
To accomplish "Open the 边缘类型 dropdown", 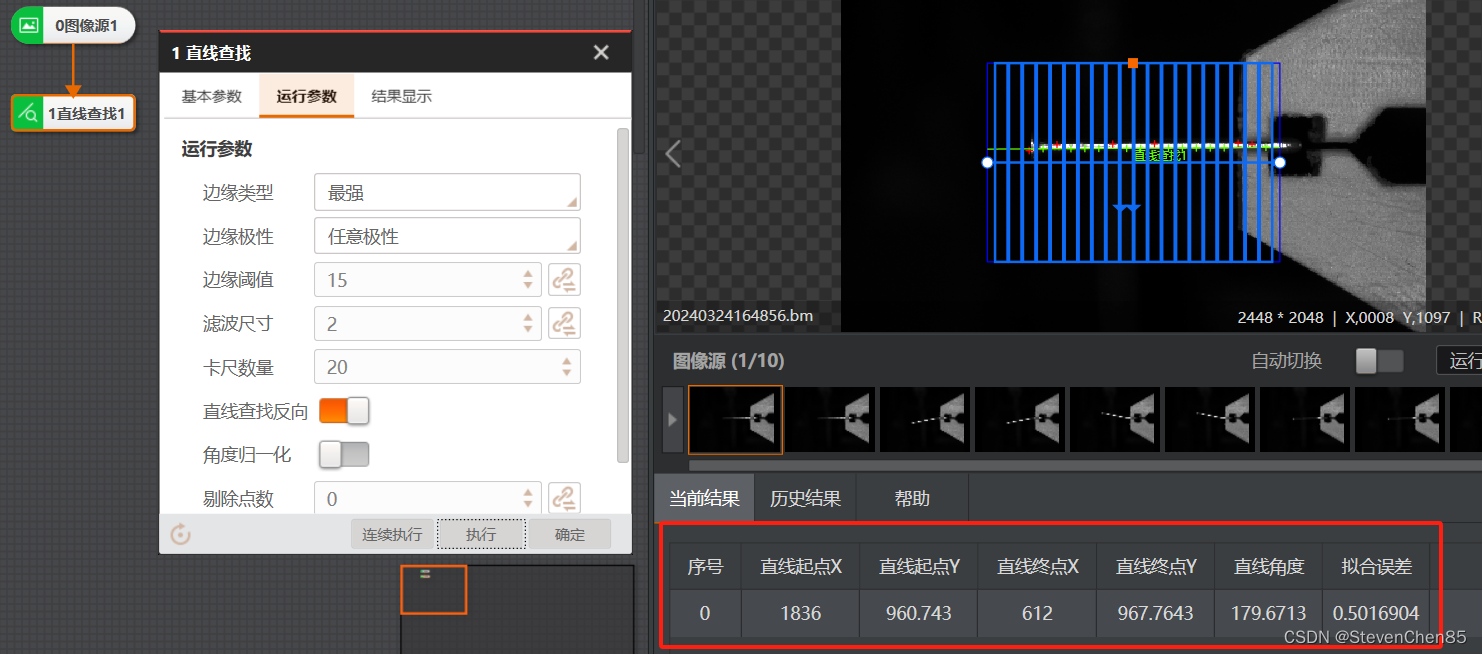I will (447, 191).
